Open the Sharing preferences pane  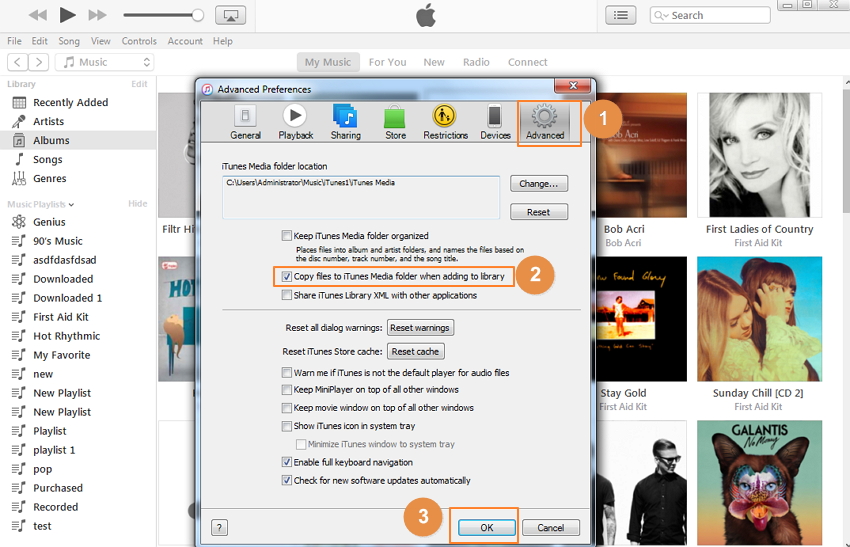[x=345, y=122]
